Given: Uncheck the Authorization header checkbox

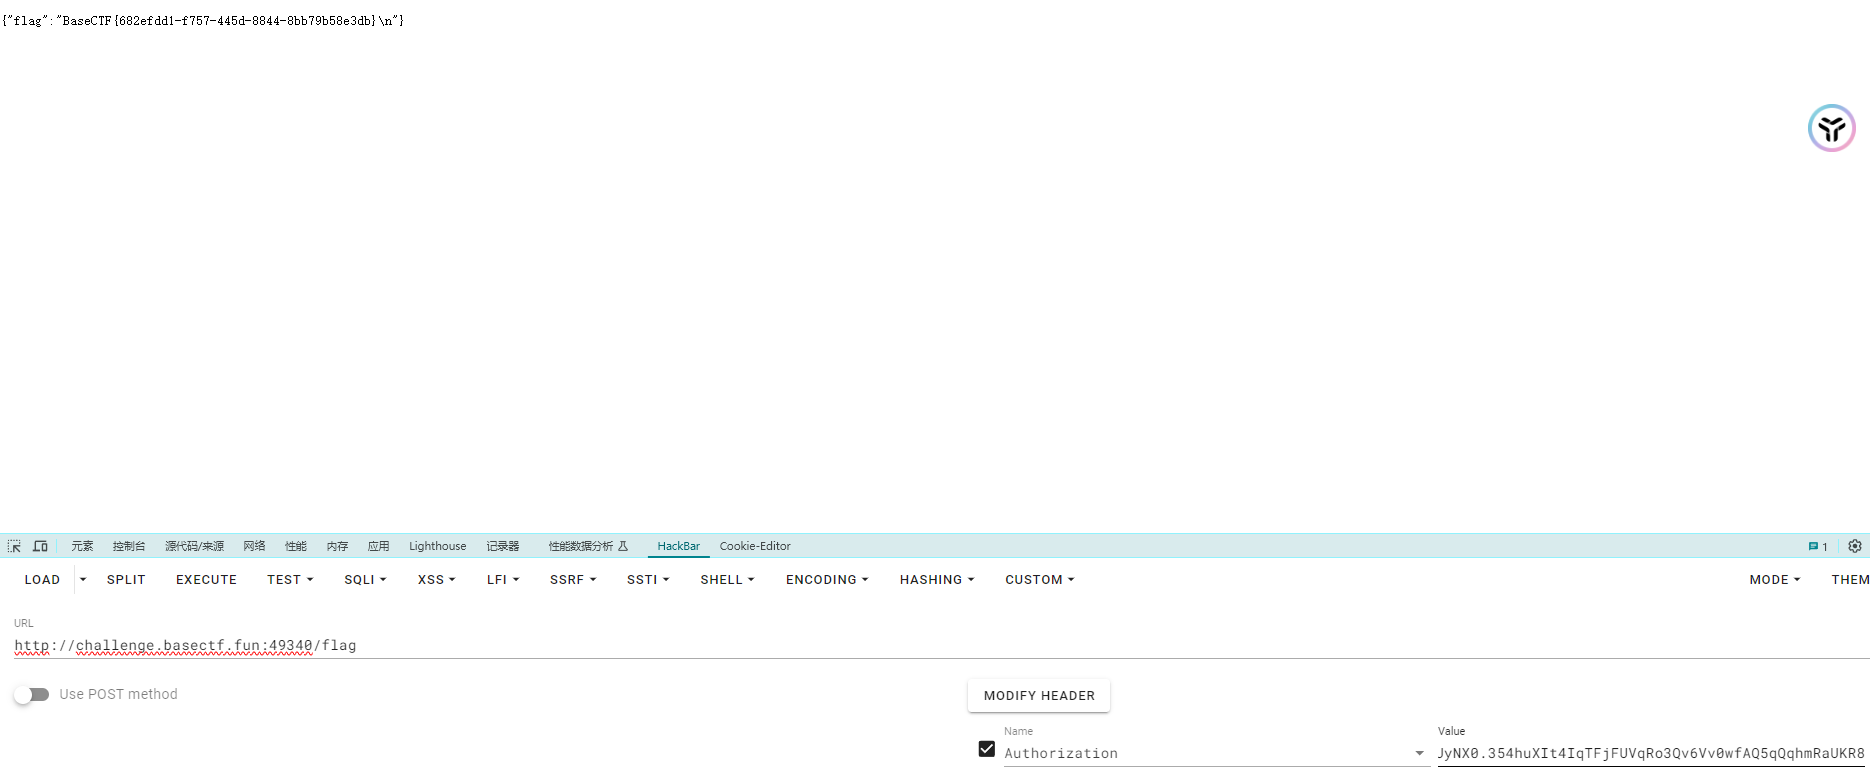Looking at the screenshot, I should (987, 749).
